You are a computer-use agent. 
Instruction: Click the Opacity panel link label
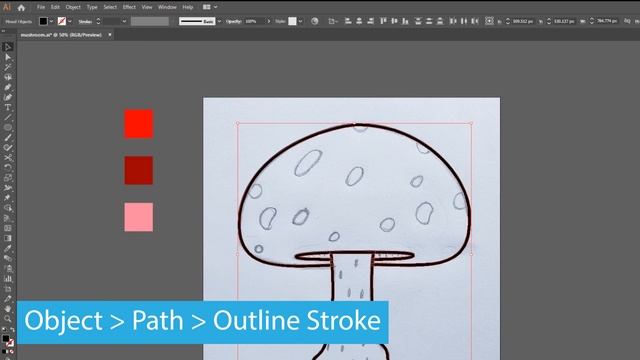coord(233,21)
